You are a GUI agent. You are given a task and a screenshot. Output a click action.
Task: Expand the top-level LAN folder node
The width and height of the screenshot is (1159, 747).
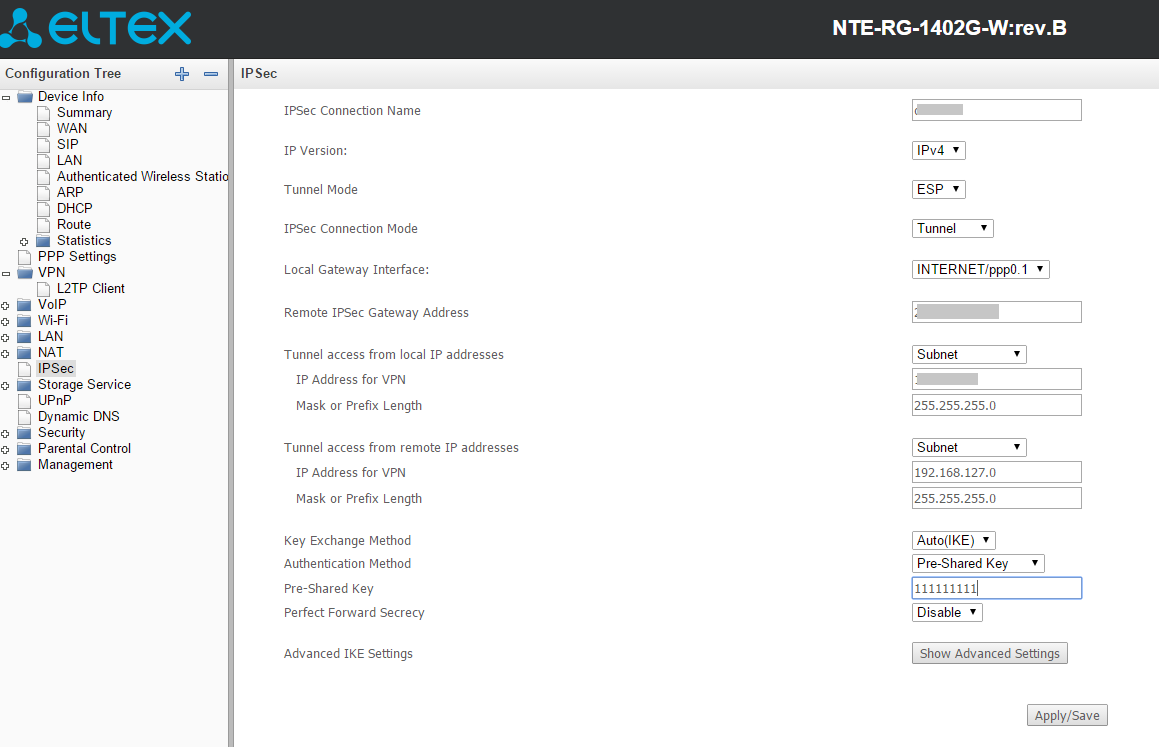6,338
